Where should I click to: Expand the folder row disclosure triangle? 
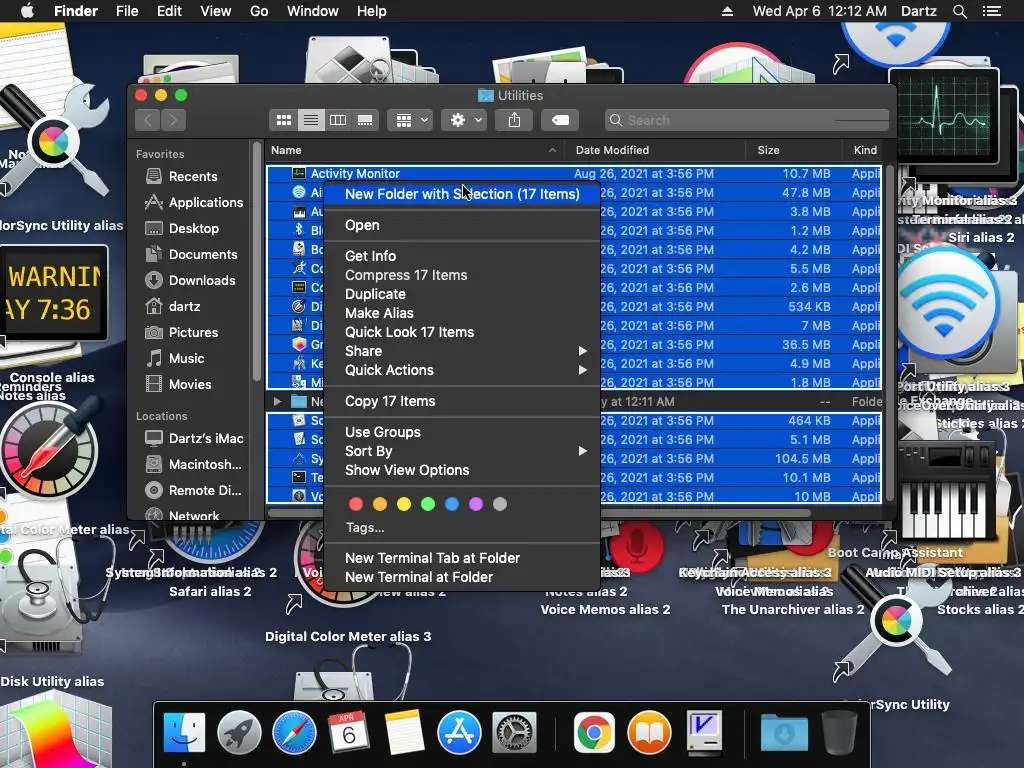(x=278, y=401)
